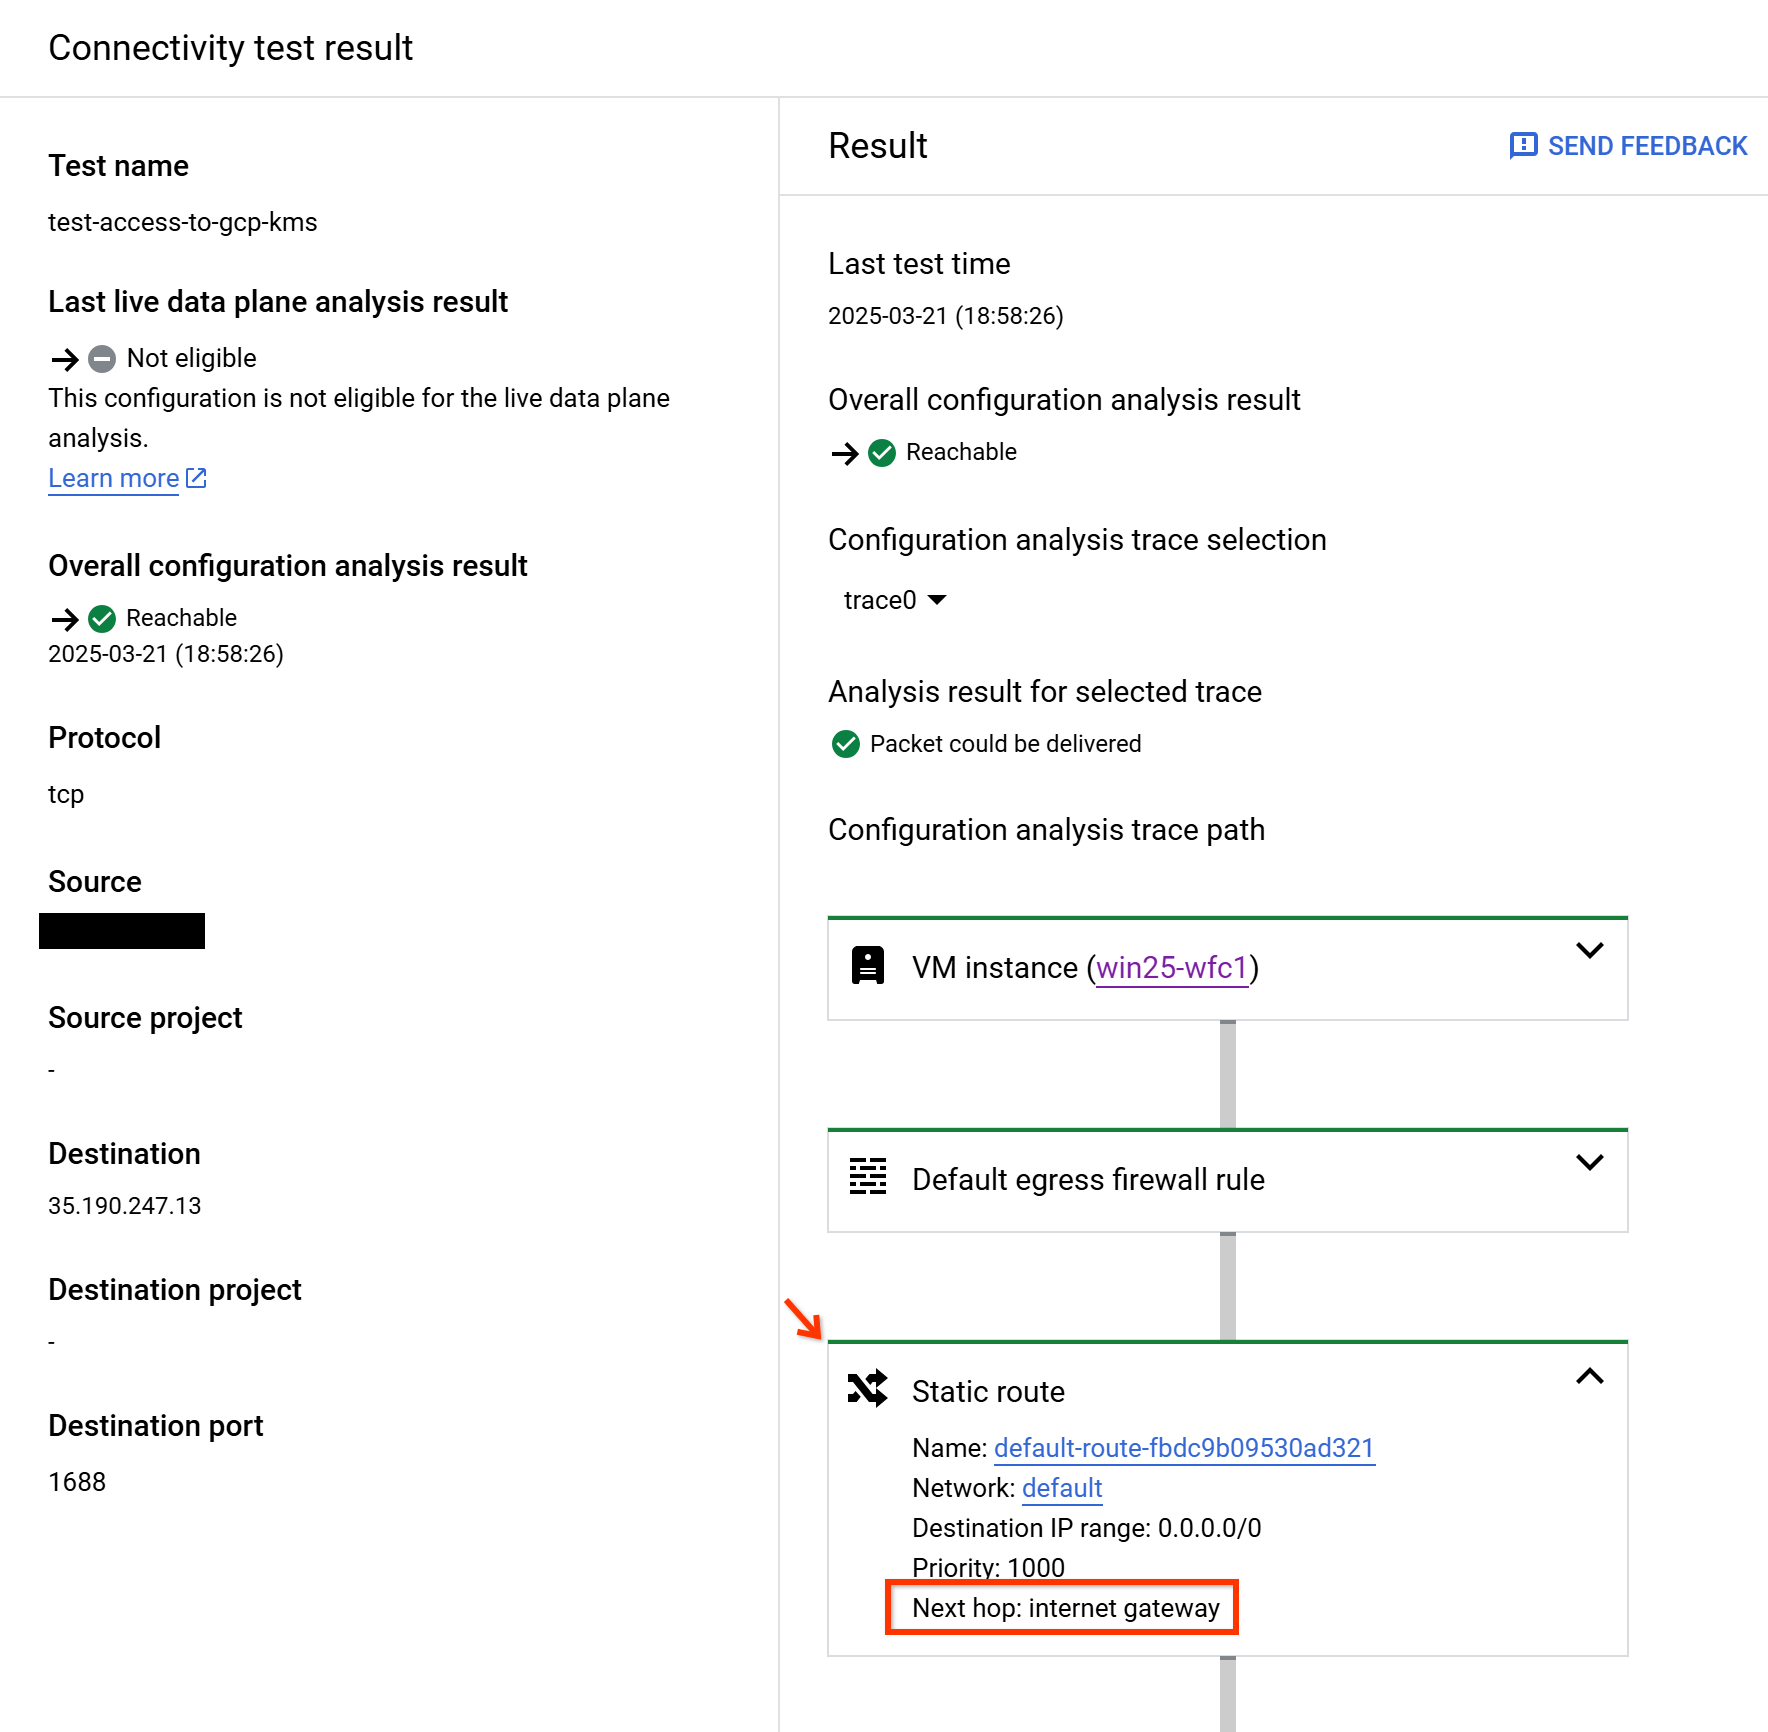Screen dimensions: 1768x1732
Task: Click the firewall rule icon beside Default egress firewall rule
Action: click(x=868, y=1177)
